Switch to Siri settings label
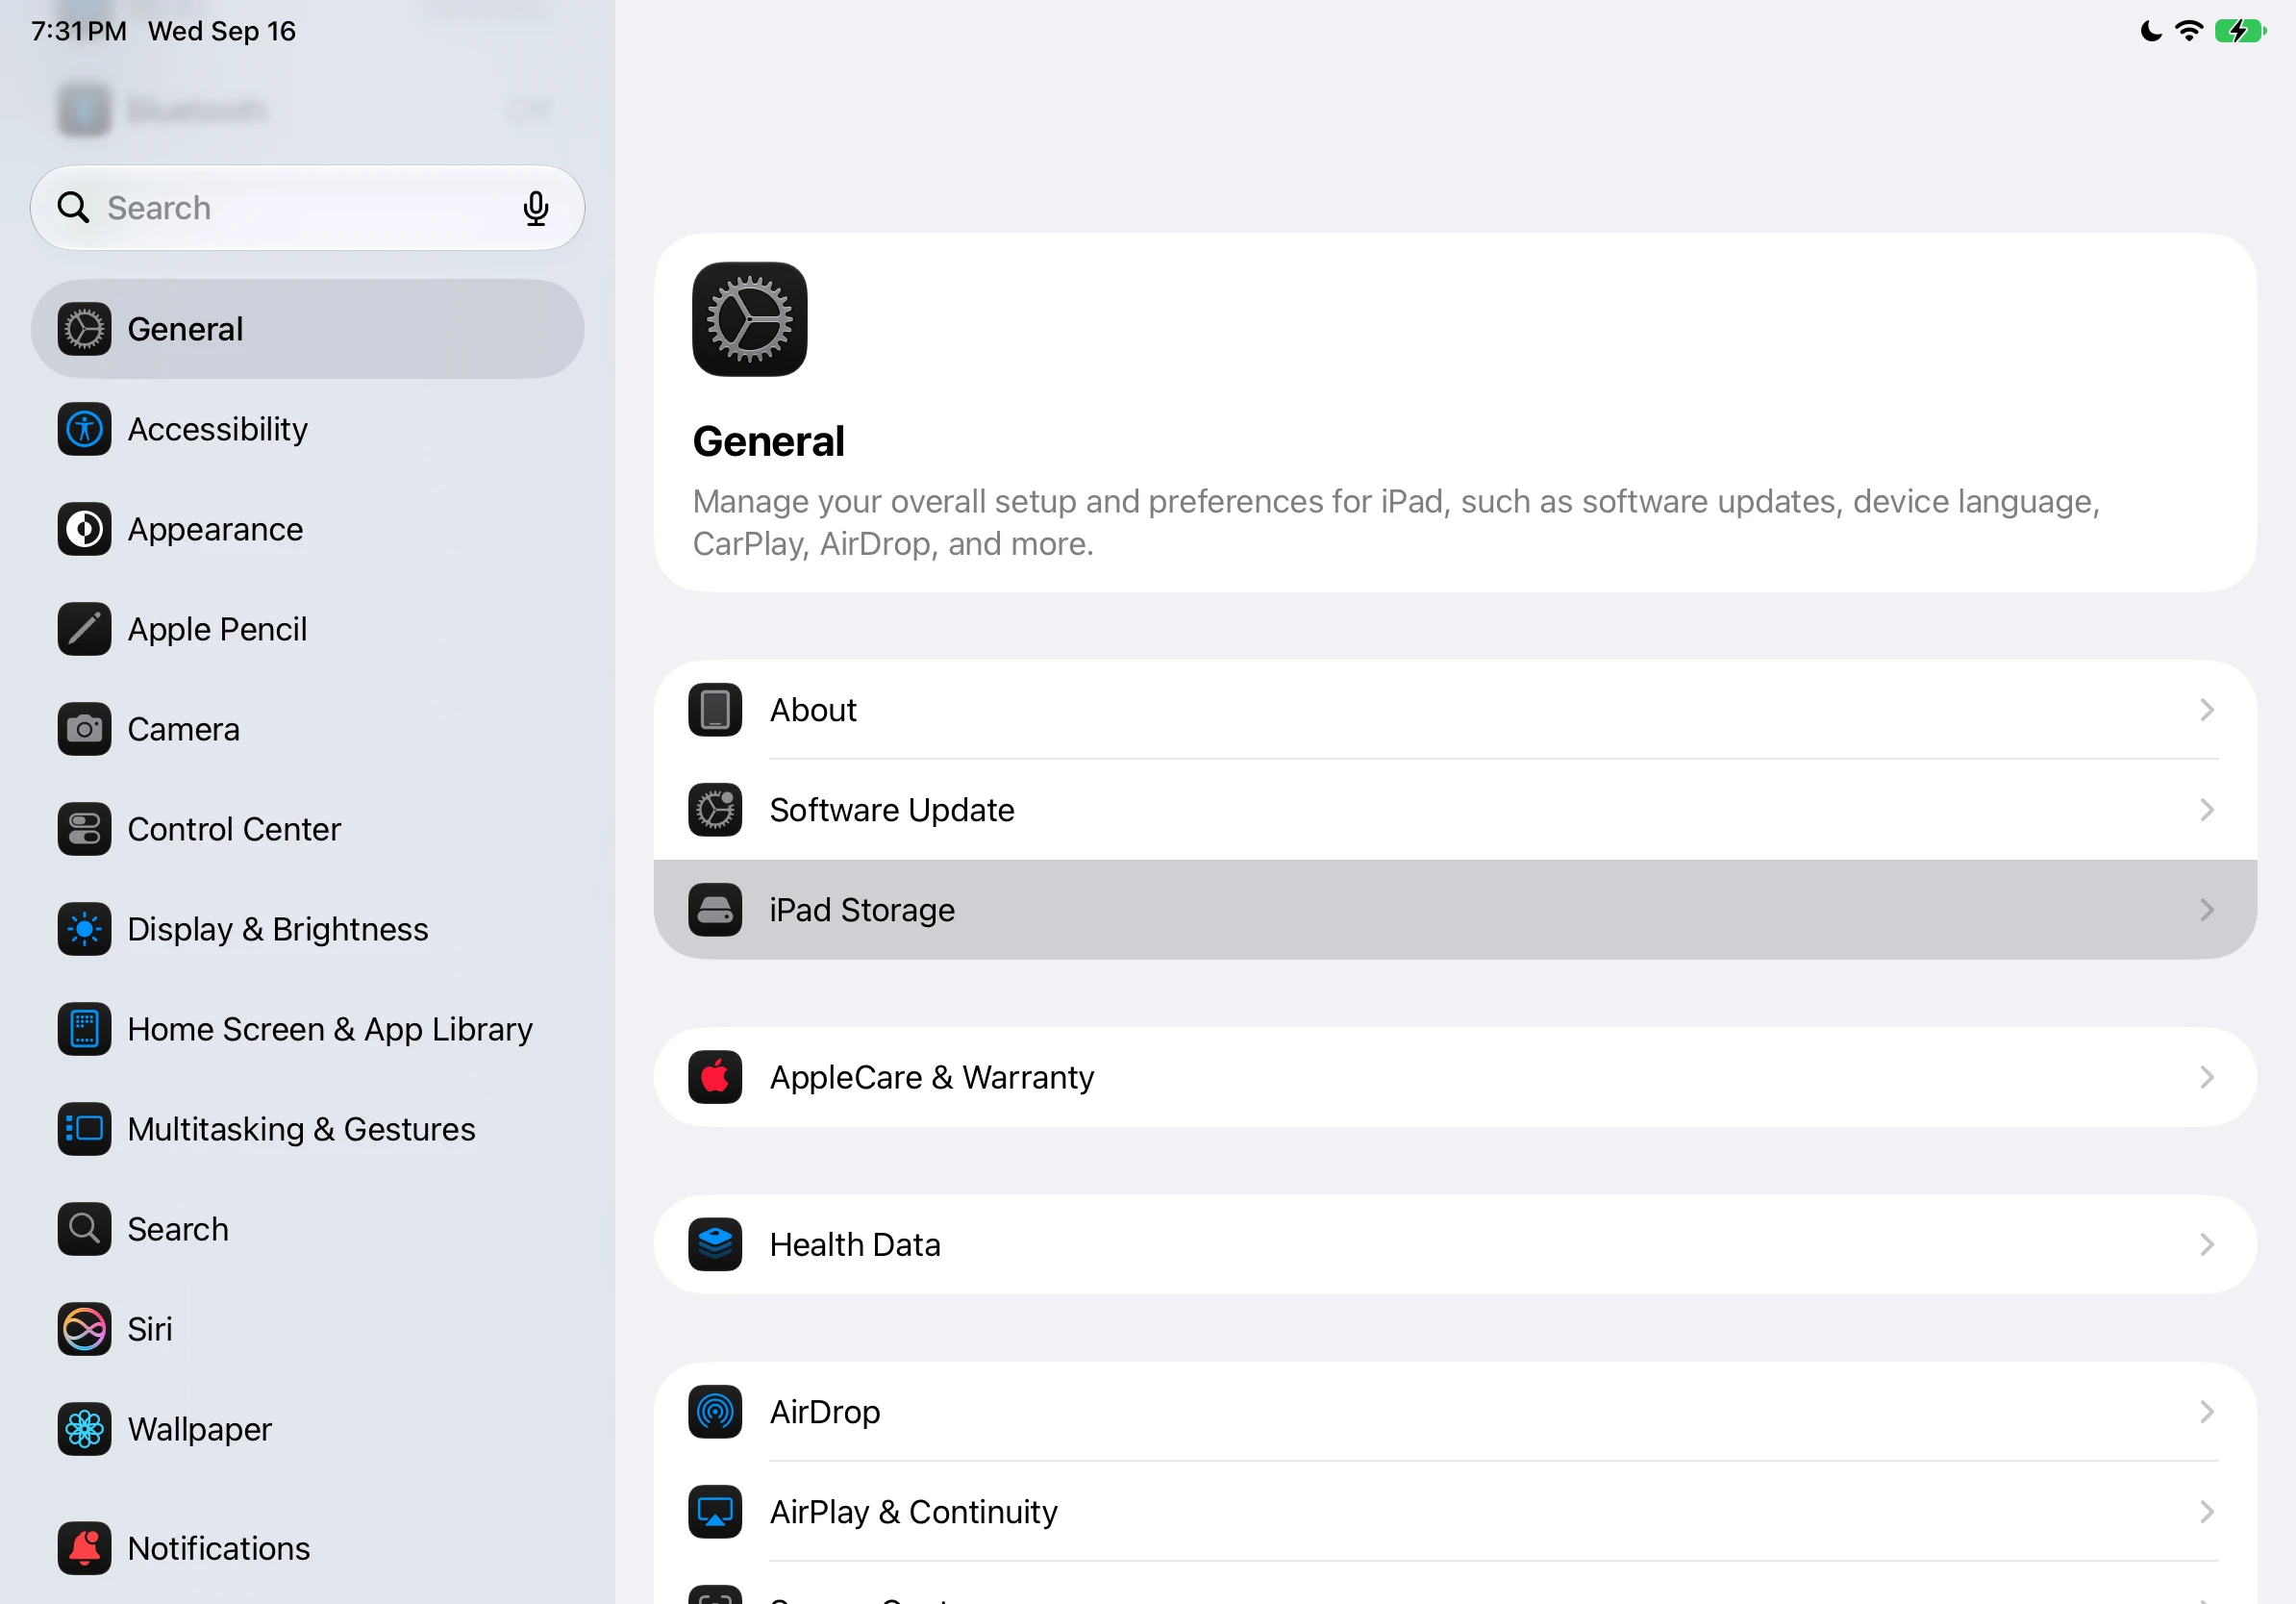This screenshot has height=1604, width=2296. click(150, 1329)
